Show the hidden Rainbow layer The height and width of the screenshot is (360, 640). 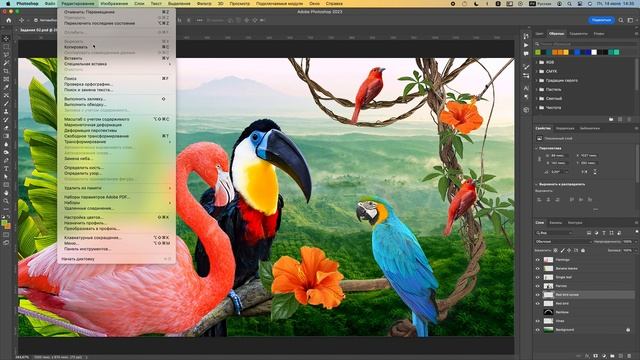pyautogui.click(x=538, y=312)
